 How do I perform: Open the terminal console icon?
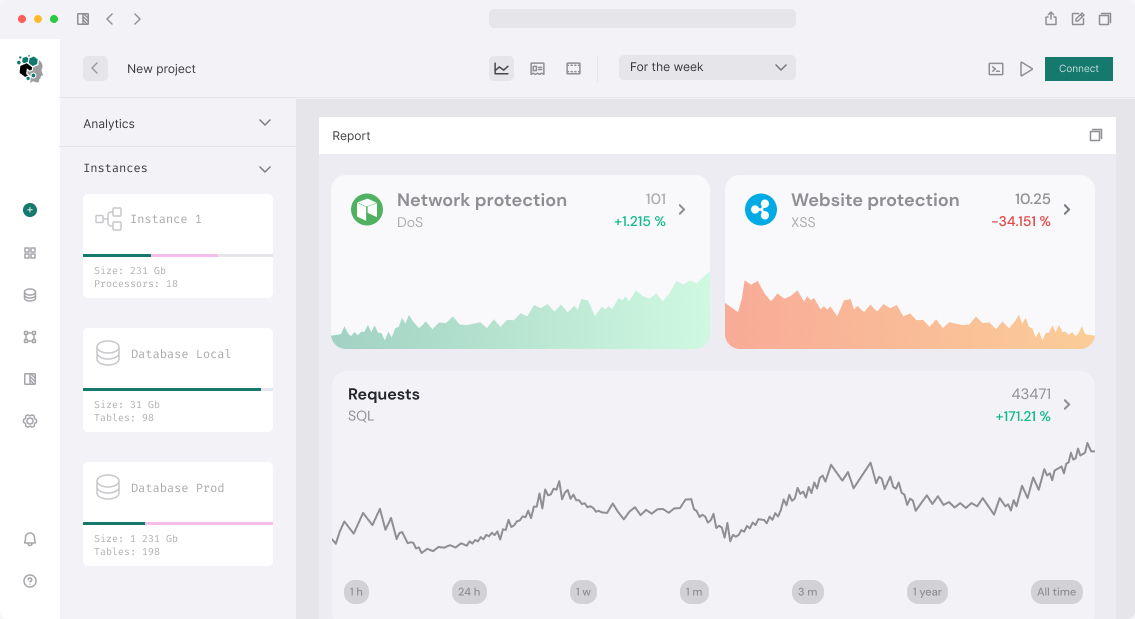click(x=996, y=69)
